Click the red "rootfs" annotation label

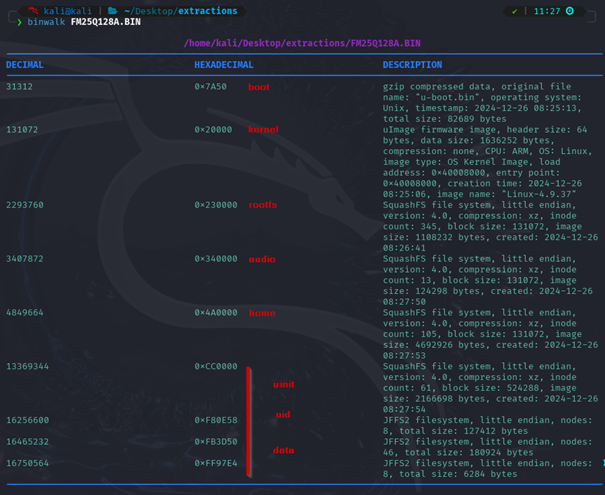tap(262, 205)
